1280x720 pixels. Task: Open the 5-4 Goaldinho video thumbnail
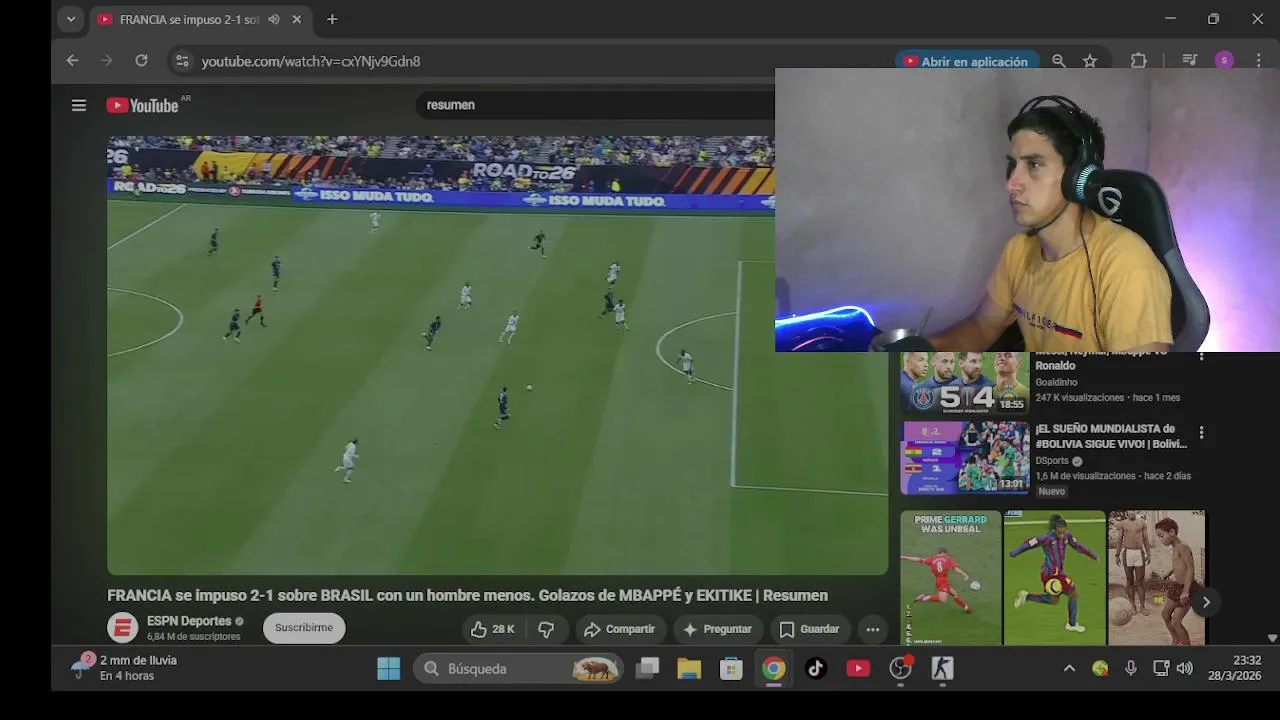(x=965, y=383)
